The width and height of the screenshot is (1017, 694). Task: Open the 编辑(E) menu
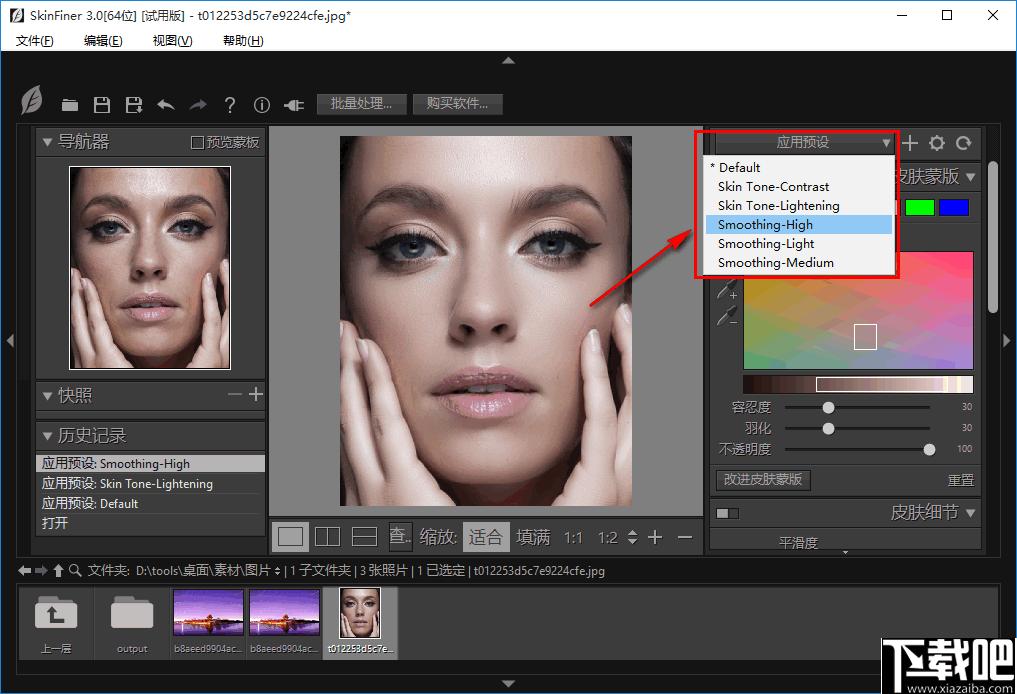[103, 41]
